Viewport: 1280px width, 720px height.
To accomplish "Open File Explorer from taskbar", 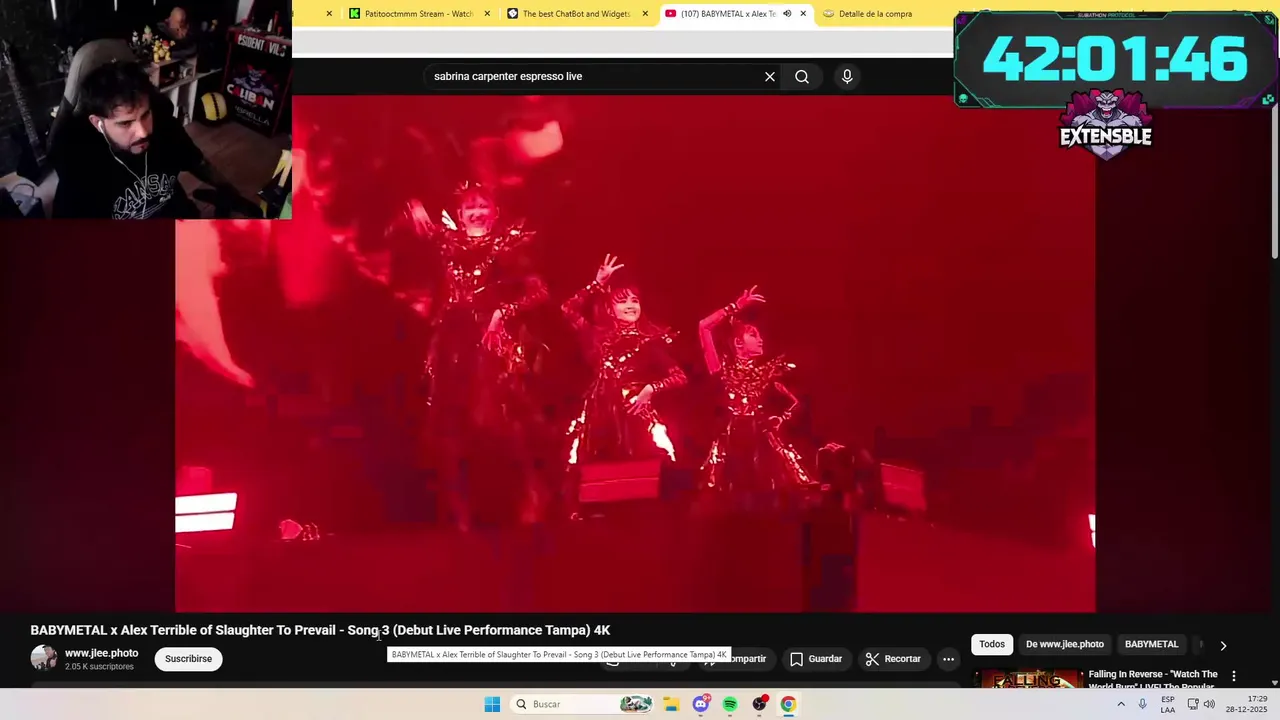I will tap(671, 704).
